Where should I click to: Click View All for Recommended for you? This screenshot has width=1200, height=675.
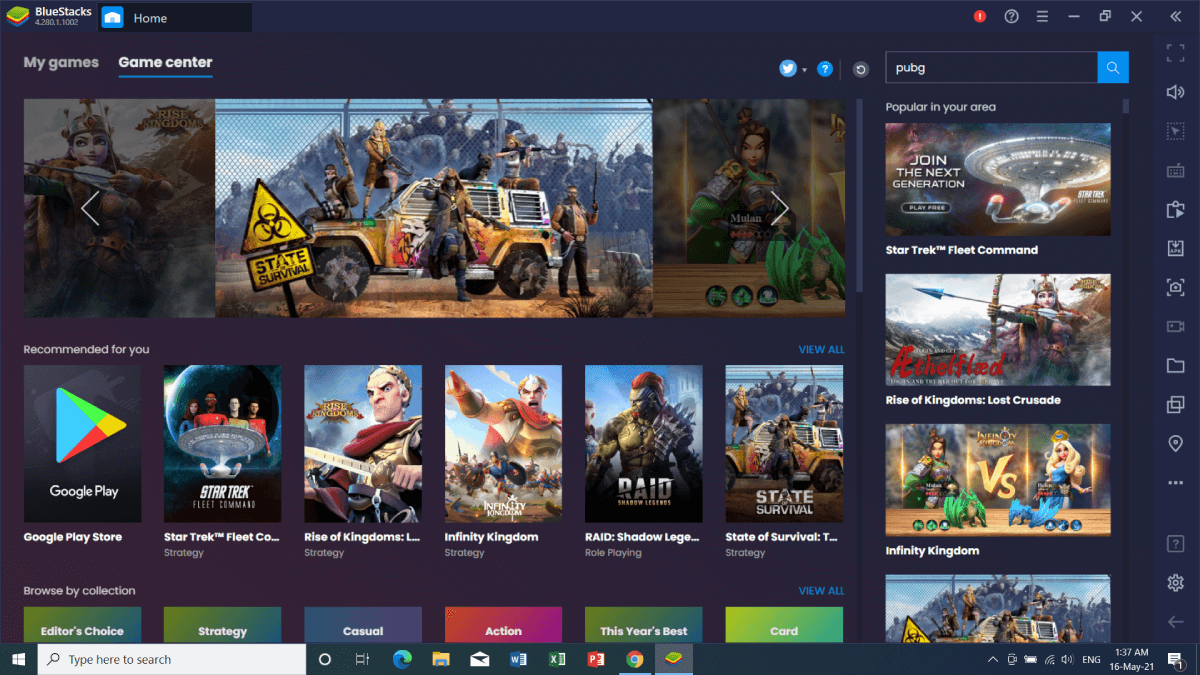(x=821, y=349)
